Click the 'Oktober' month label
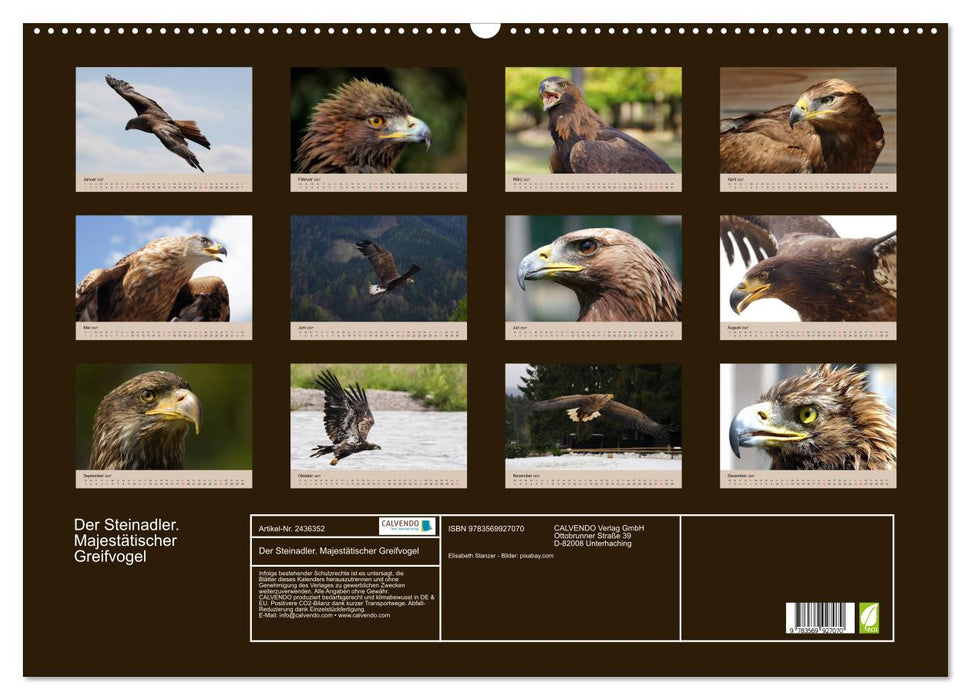Viewport: 971px width, 700px height. point(307,476)
